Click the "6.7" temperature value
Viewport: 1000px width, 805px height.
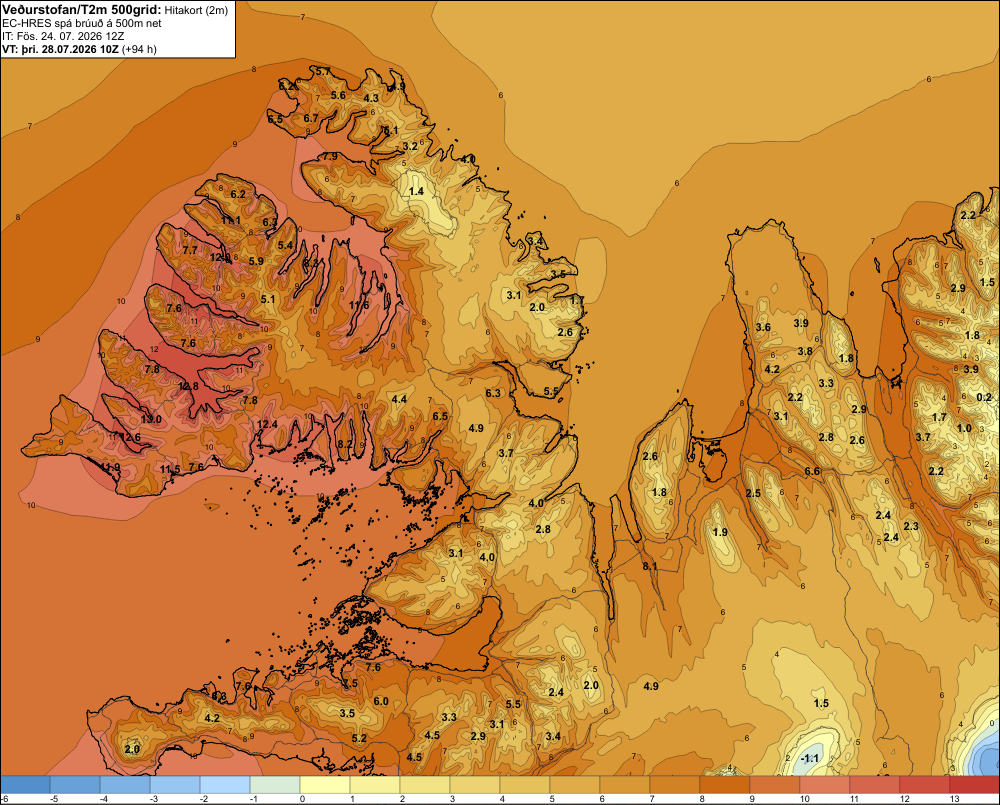pos(311,118)
